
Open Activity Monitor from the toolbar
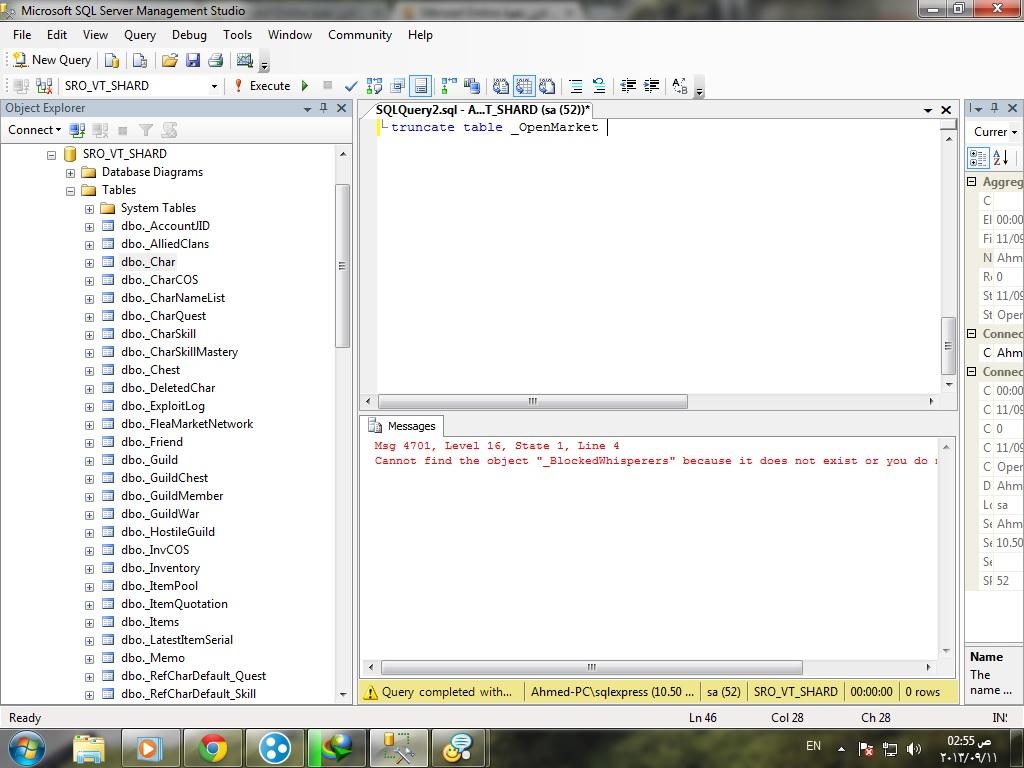click(244, 60)
